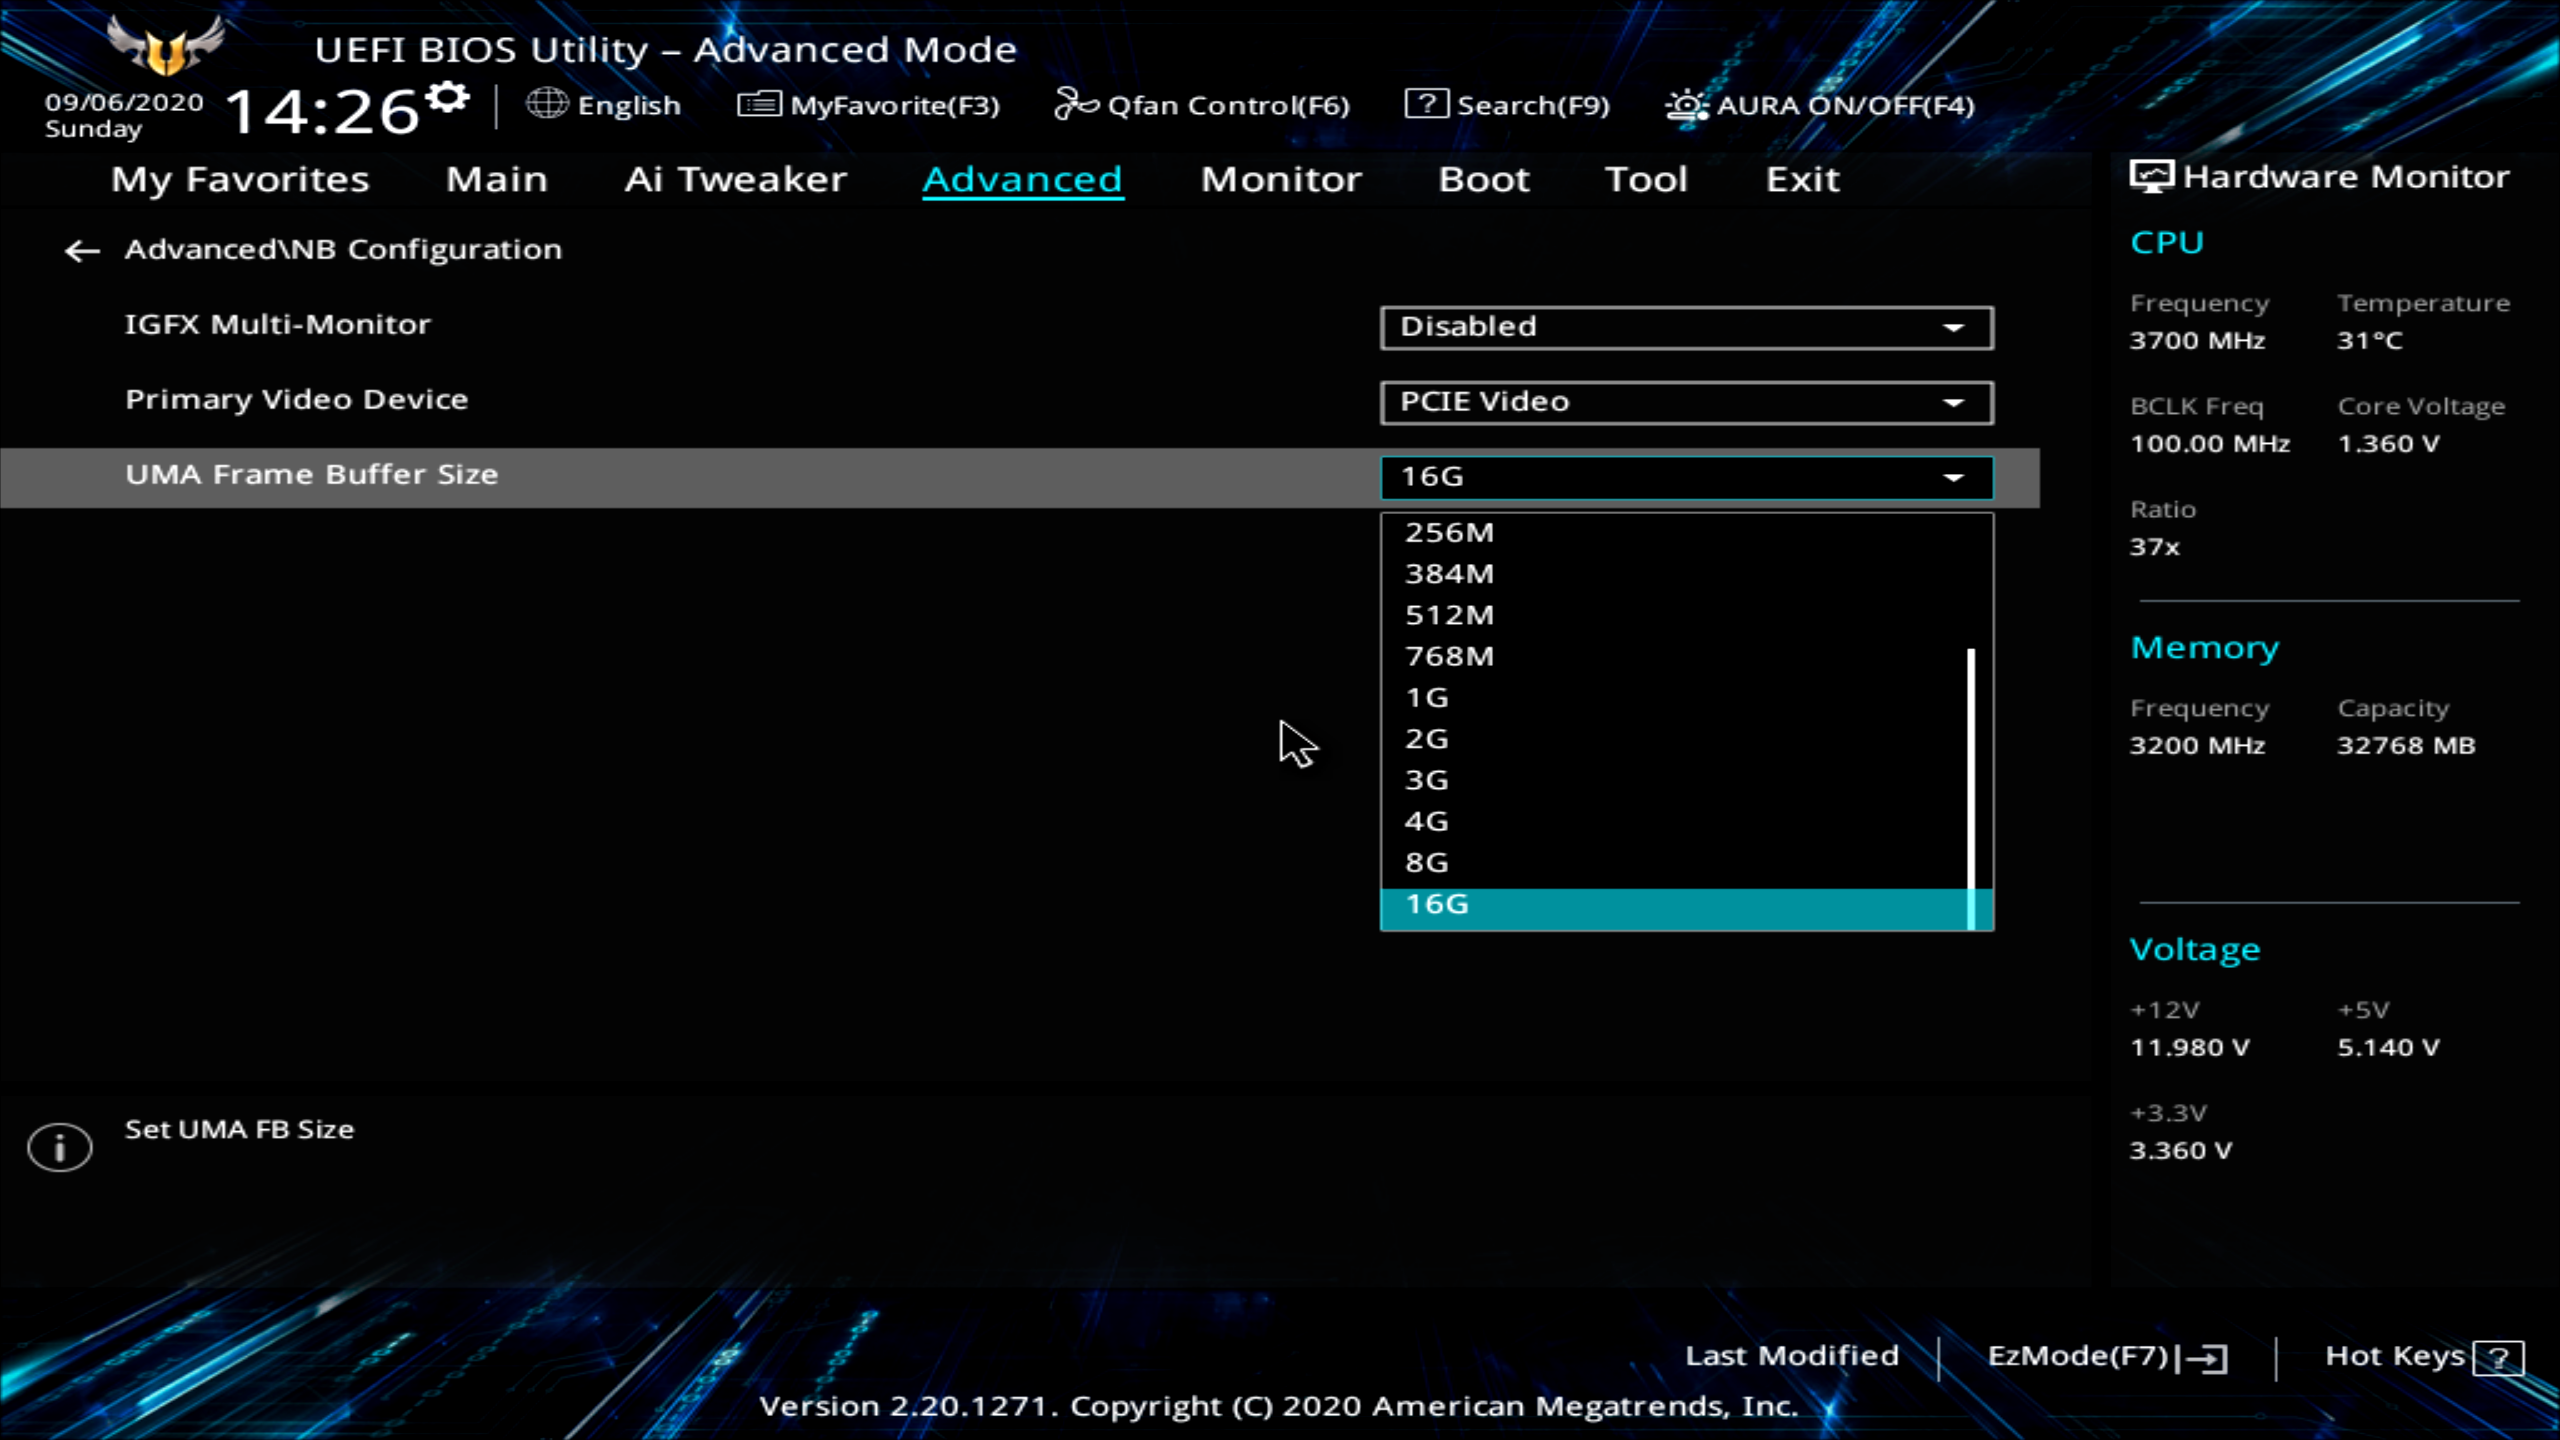Screen dimensions: 2560x1440
Task: Expand the Primary Video Device dropdown
Action: click(1686, 402)
